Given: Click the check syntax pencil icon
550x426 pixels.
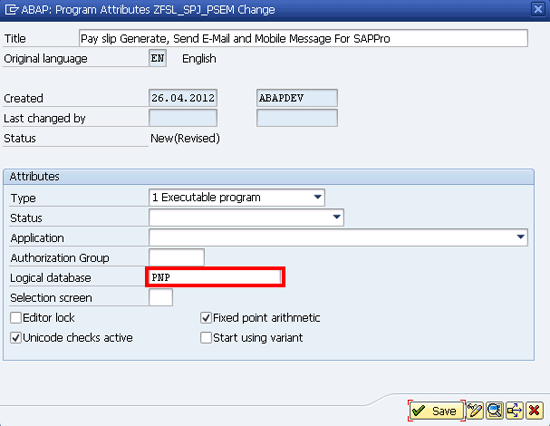Looking at the screenshot, I should point(475,411).
